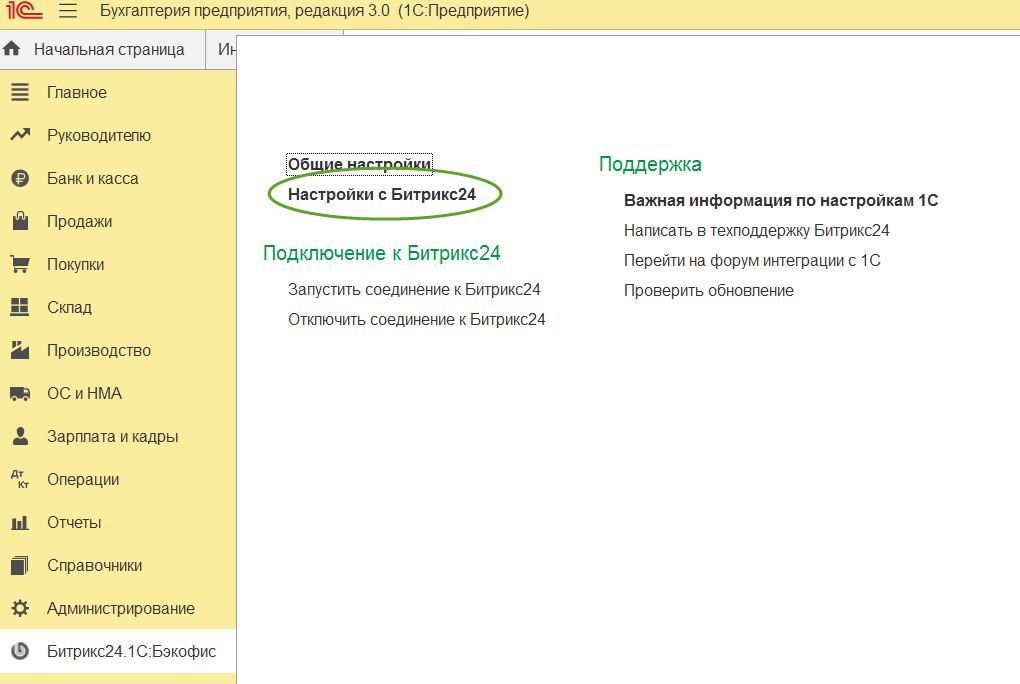
Task: Select Битрикс24.1С:Бэкофис section
Action: 118,651
